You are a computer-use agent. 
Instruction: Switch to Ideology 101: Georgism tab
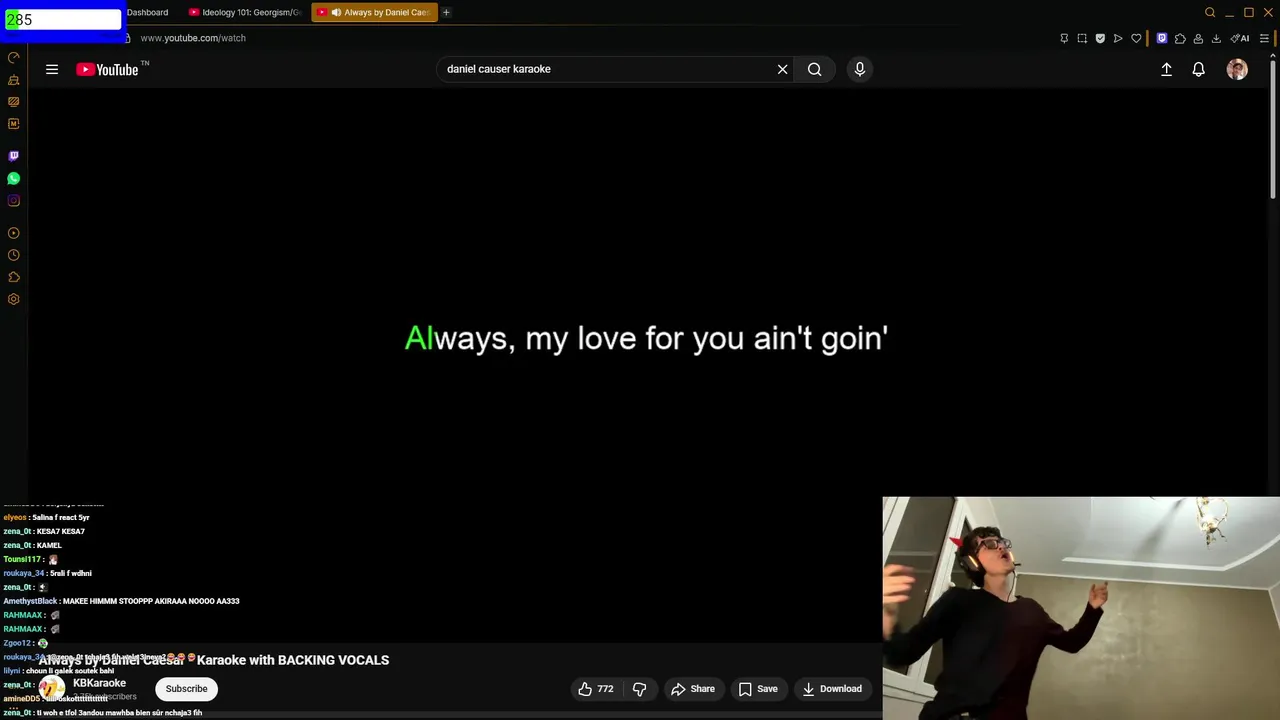[246, 12]
